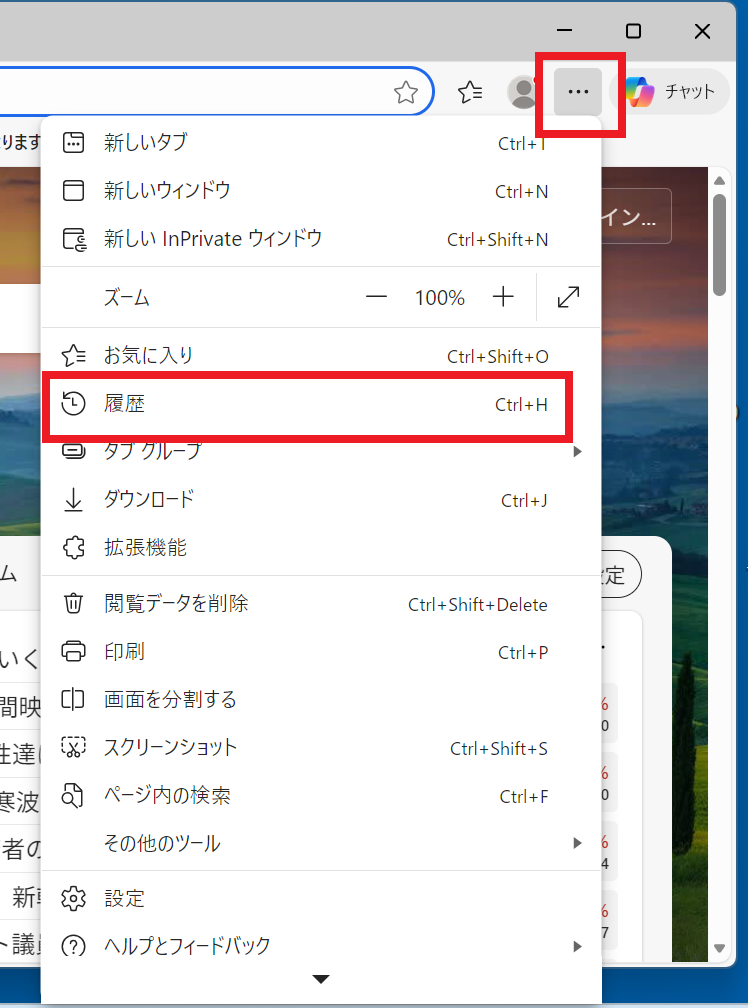Open 新しいウィンドウ from the menu

coord(167,191)
